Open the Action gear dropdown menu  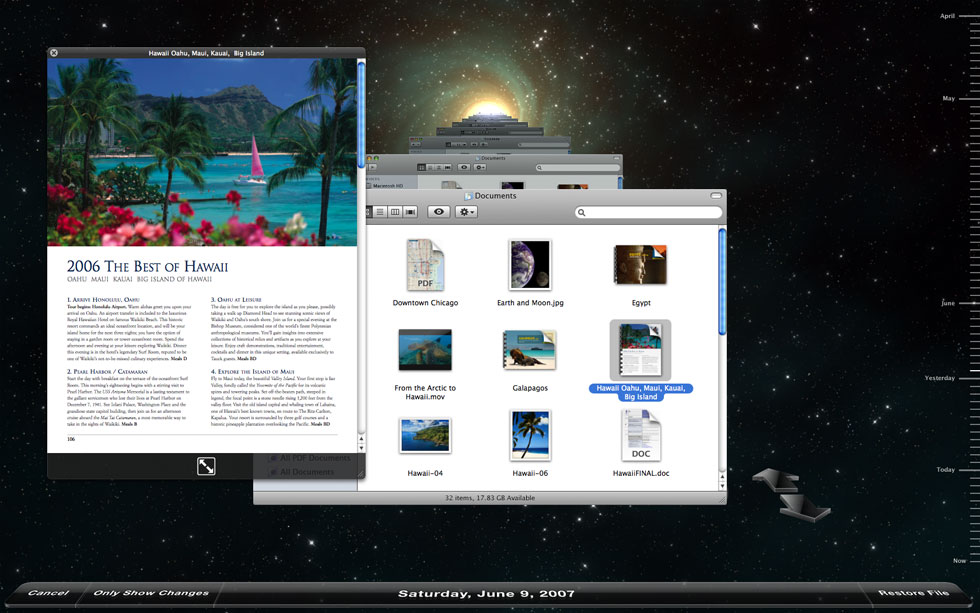(466, 212)
